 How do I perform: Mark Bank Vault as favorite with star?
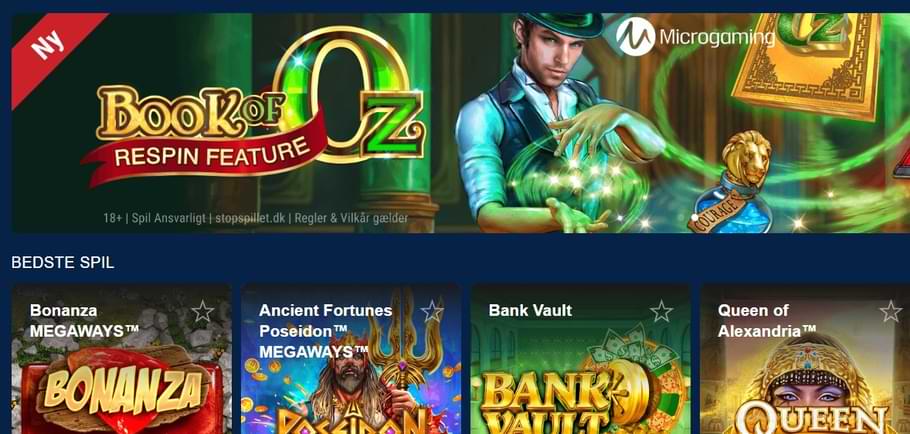tap(662, 312)
